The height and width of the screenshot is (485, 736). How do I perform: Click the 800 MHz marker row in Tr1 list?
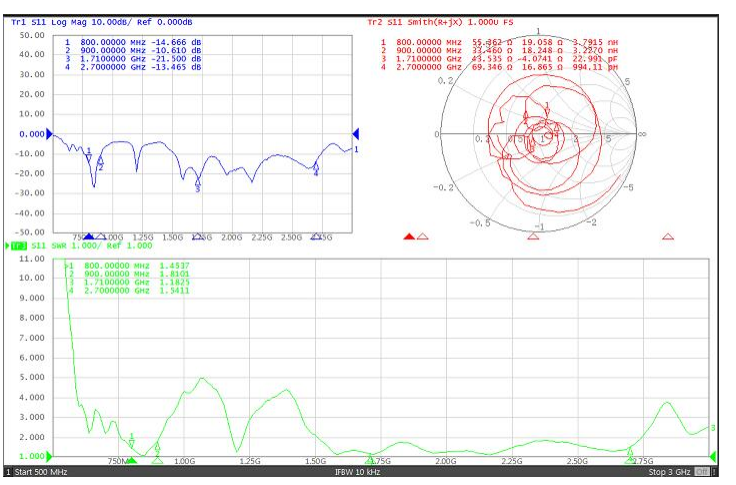pos(133,41)
